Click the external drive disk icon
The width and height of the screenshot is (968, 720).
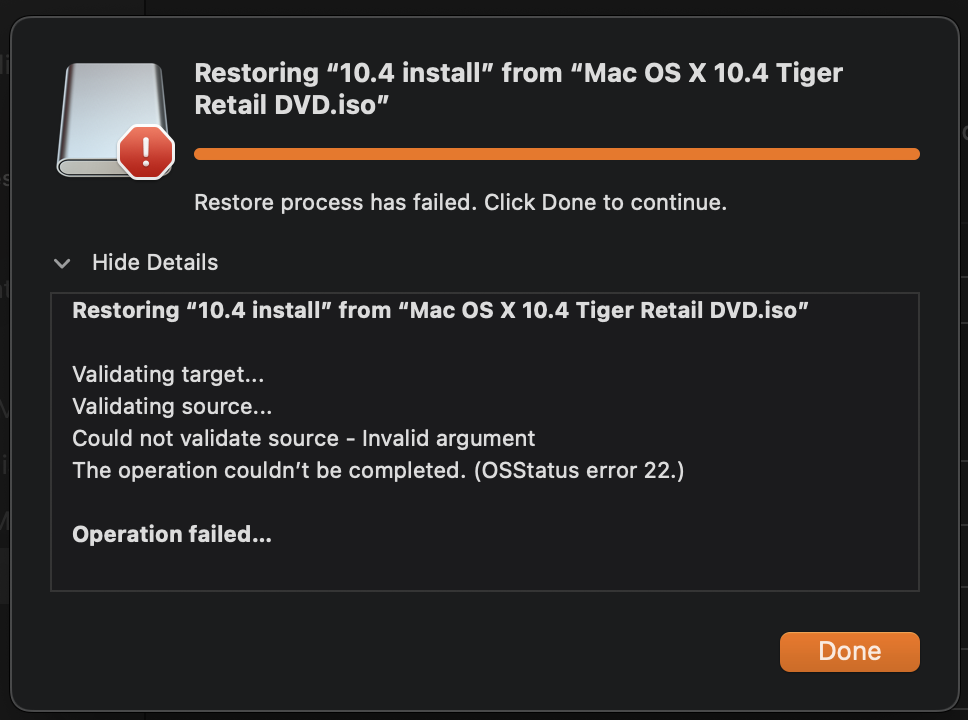click(x=112, y=120)
